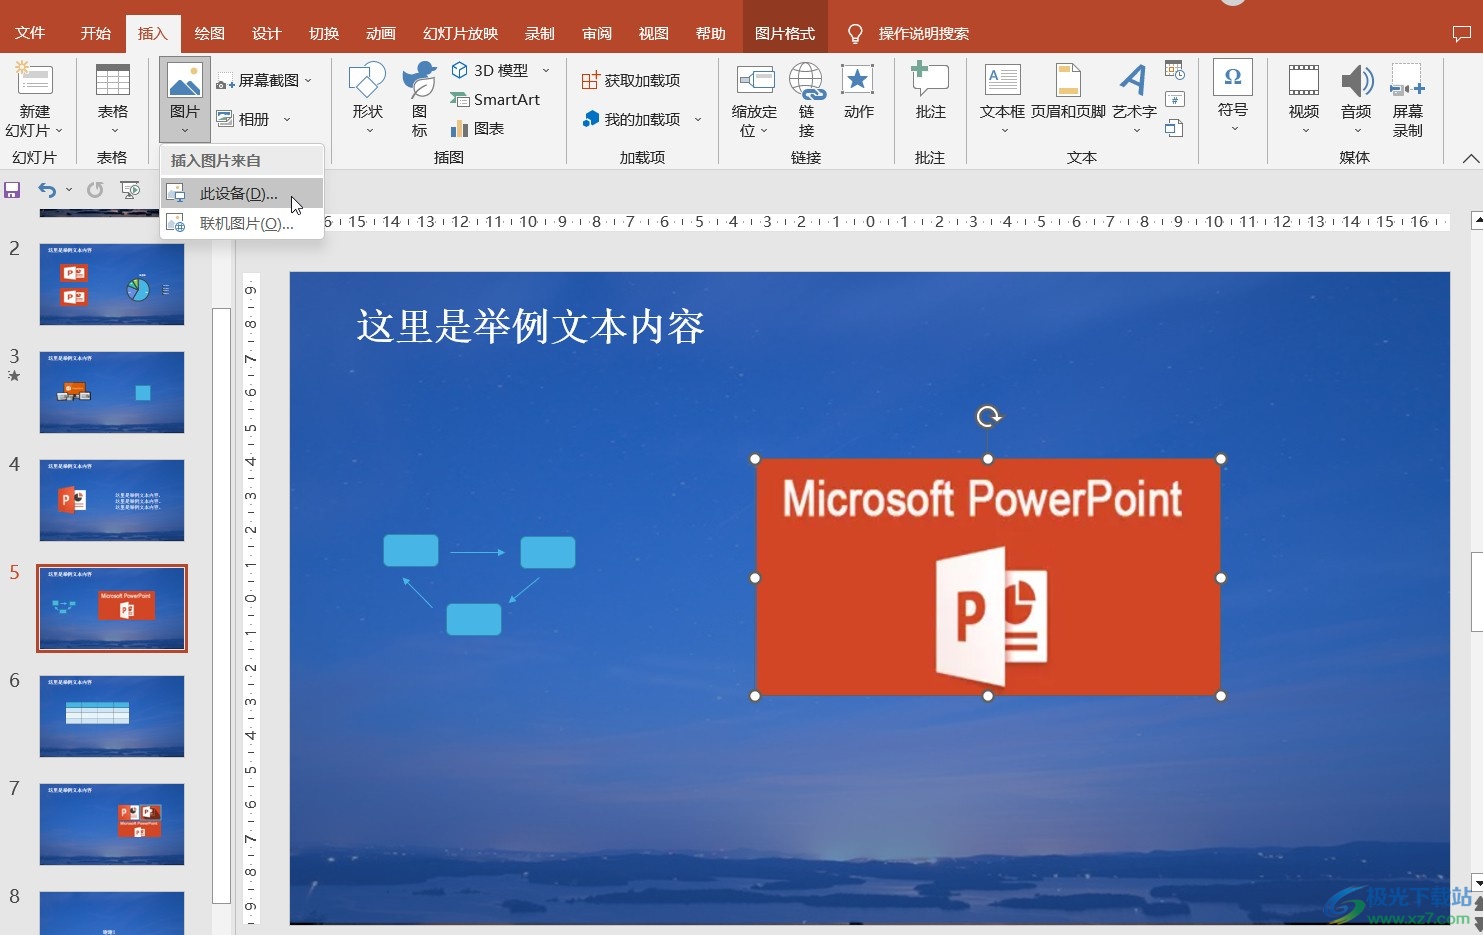Expand the Table (表格) dropdown arrow
Viewport: 1483px width, 935px height.
coord(113,131)
